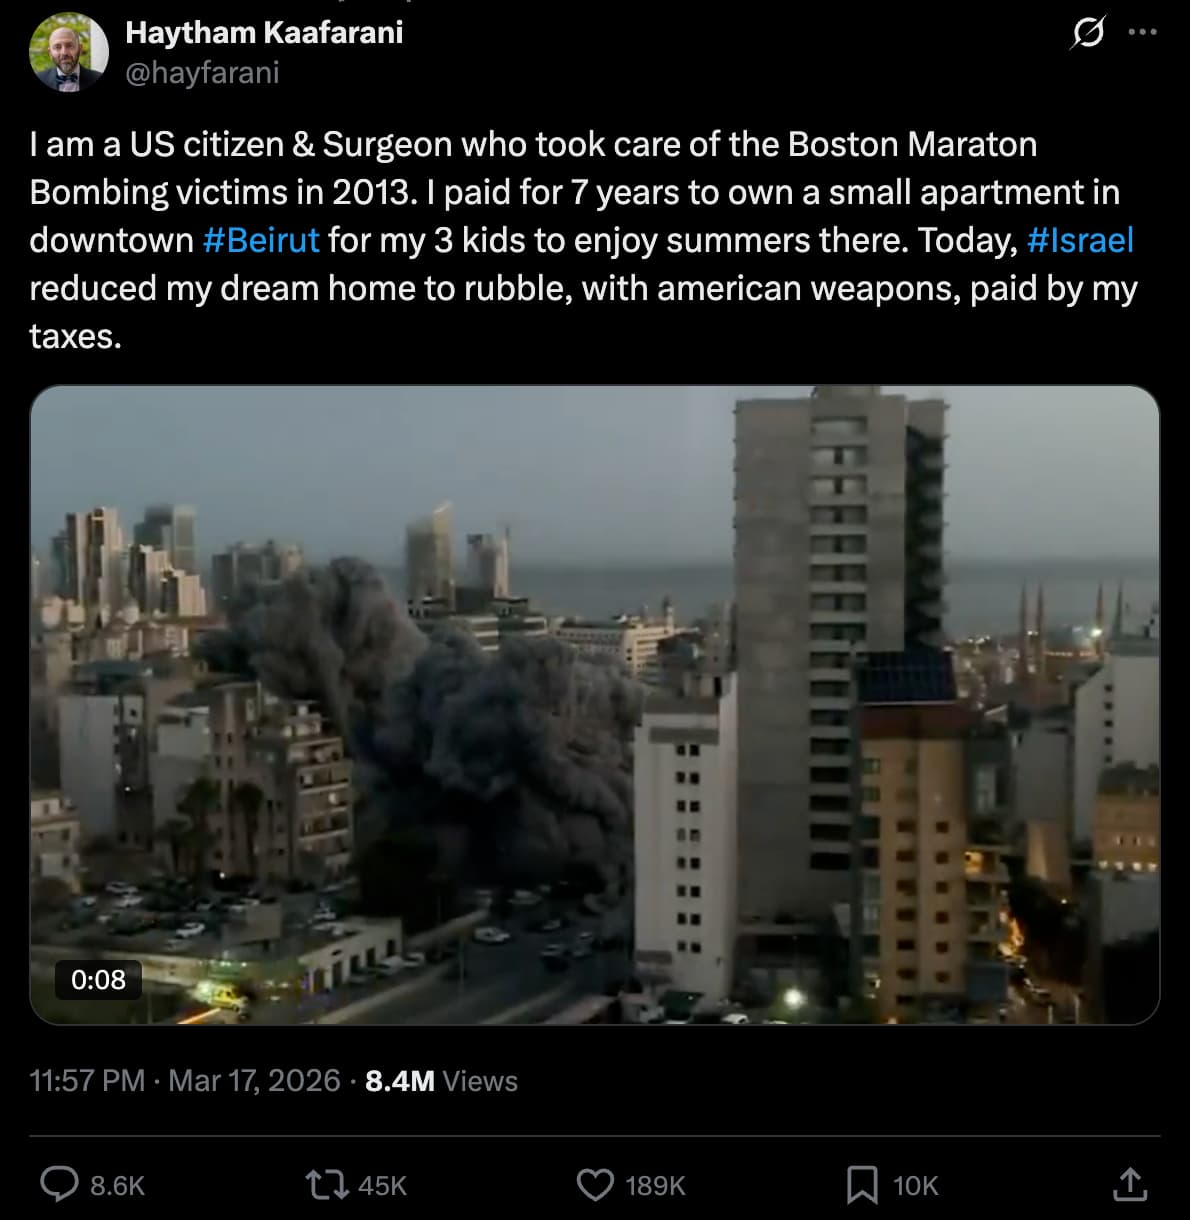
Task: Open the more options ellipsis menu
Action: pos(1142,33)
